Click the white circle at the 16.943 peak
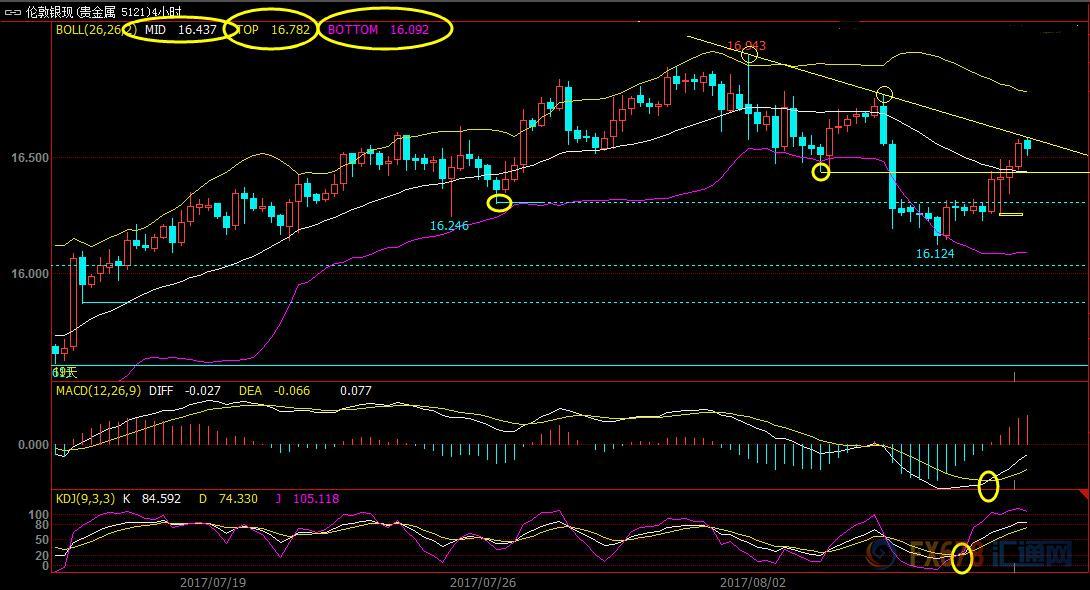The width and height of the screenshot is (1090, 590). tap(749, 54)
